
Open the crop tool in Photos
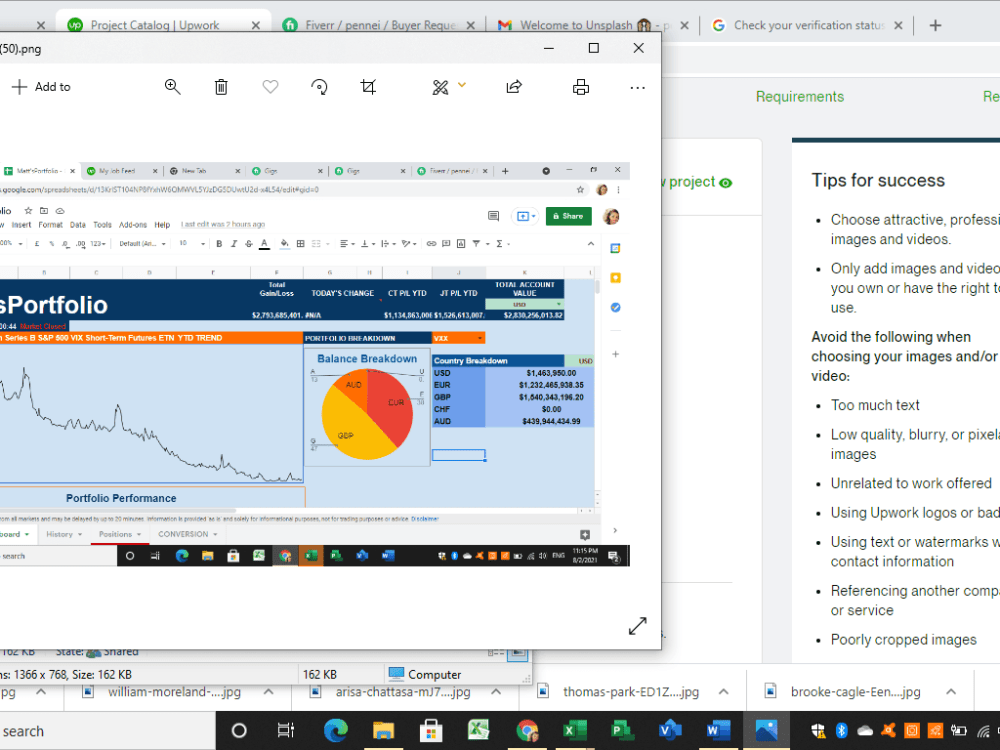pos(368,87)
